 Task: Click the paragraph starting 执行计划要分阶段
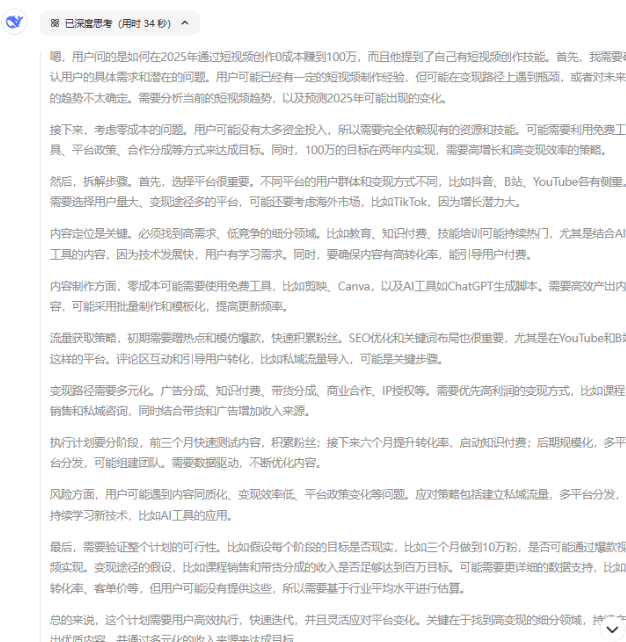pos(338,452)
